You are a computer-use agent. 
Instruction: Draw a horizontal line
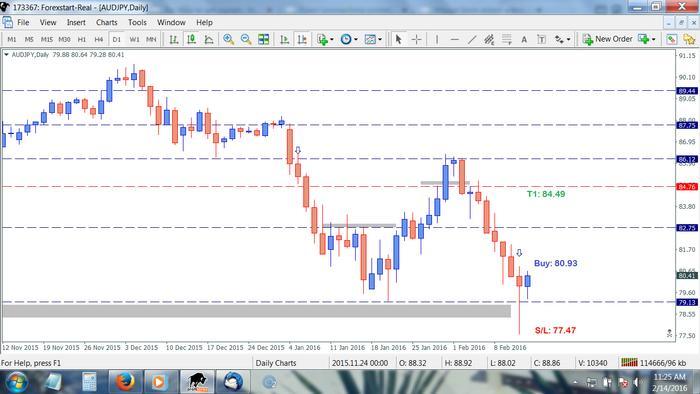454,39
